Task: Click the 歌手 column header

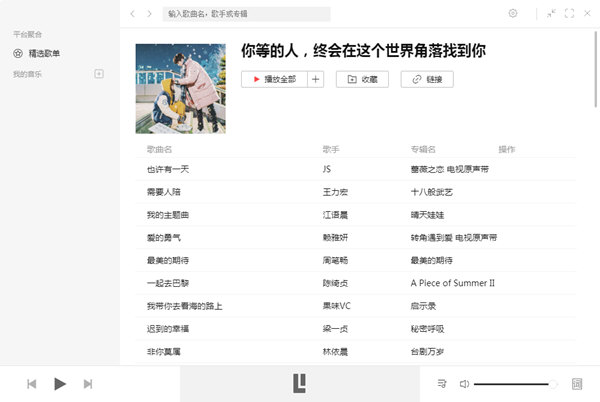Action: tap(331, 149)
